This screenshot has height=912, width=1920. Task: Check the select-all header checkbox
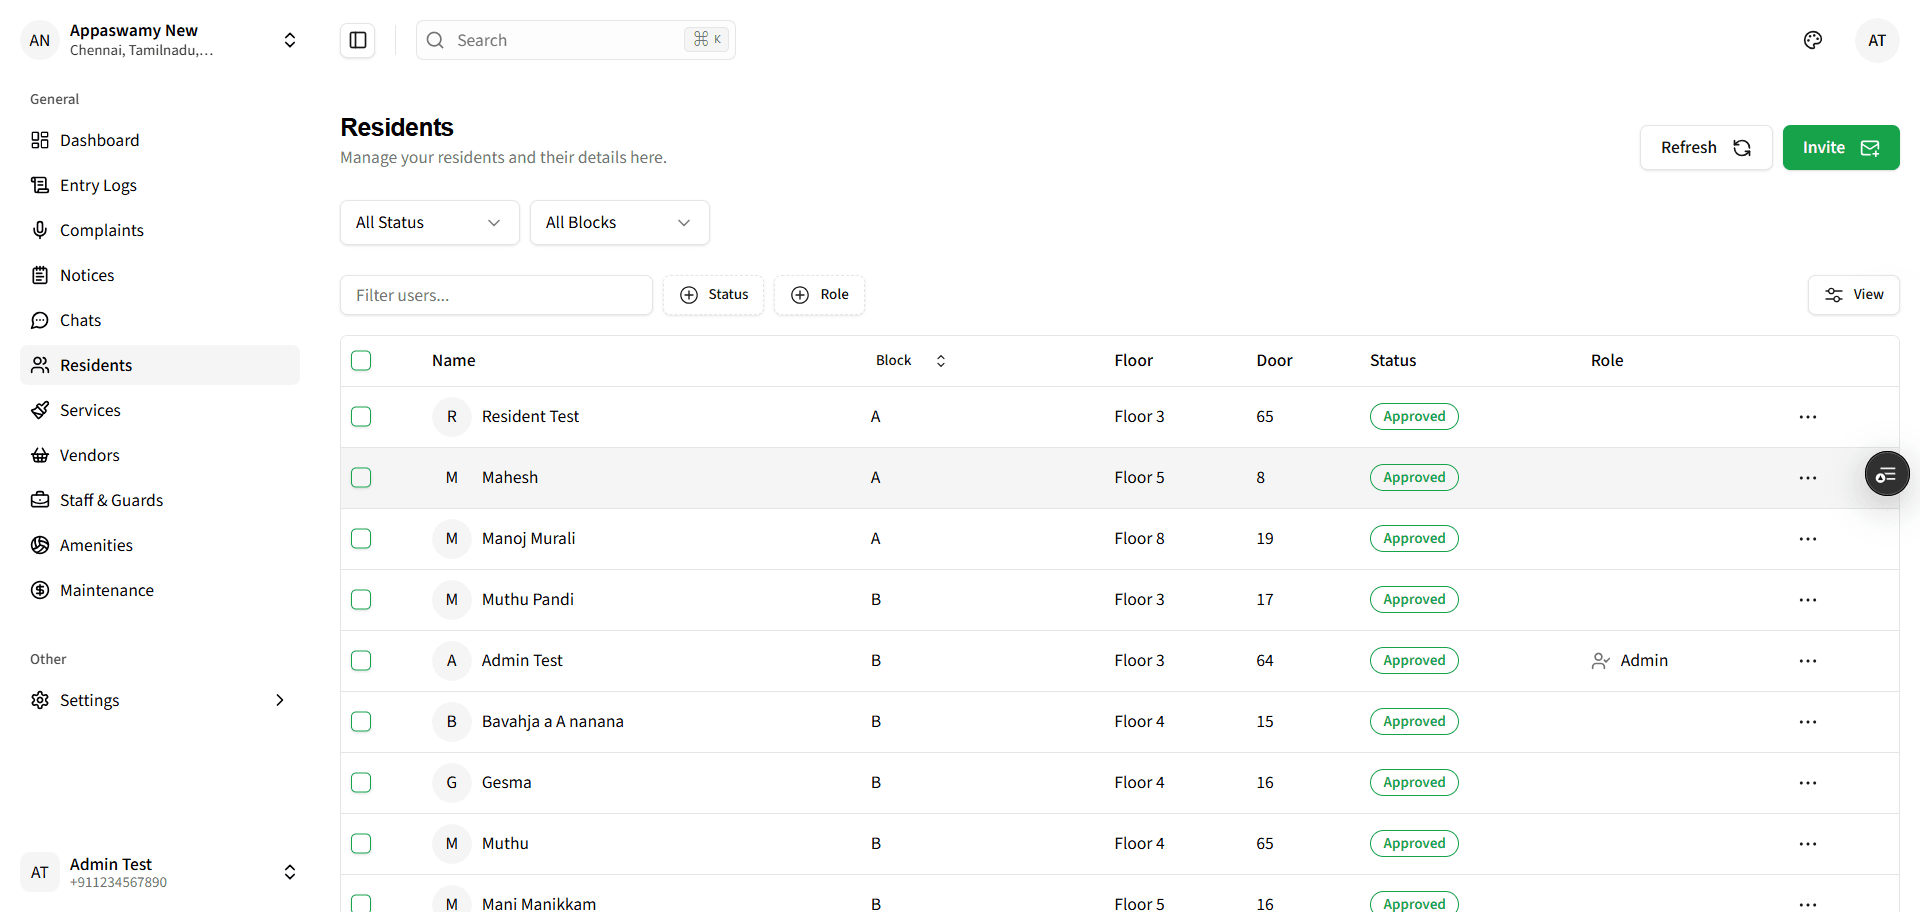361,361
